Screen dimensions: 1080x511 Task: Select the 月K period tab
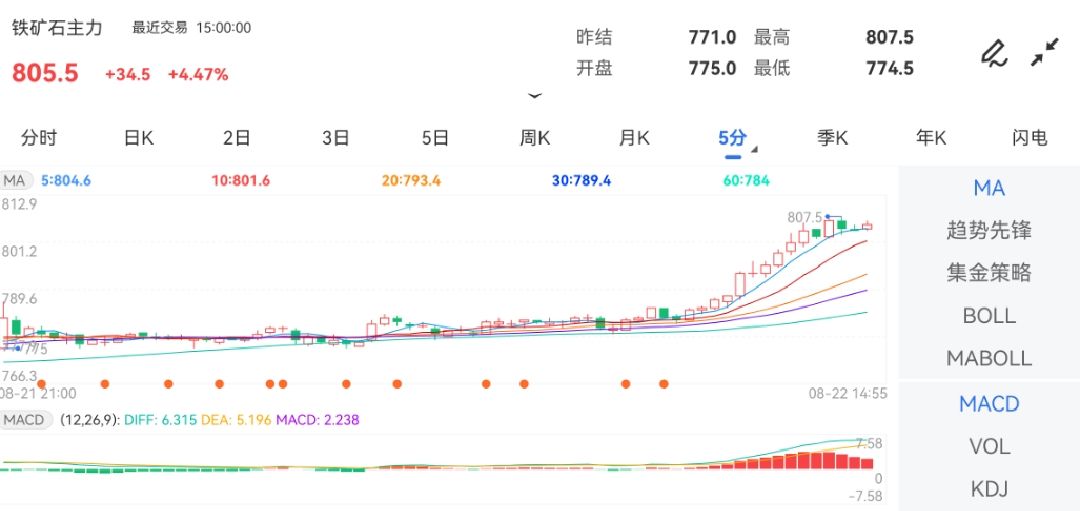coord(634,139)
